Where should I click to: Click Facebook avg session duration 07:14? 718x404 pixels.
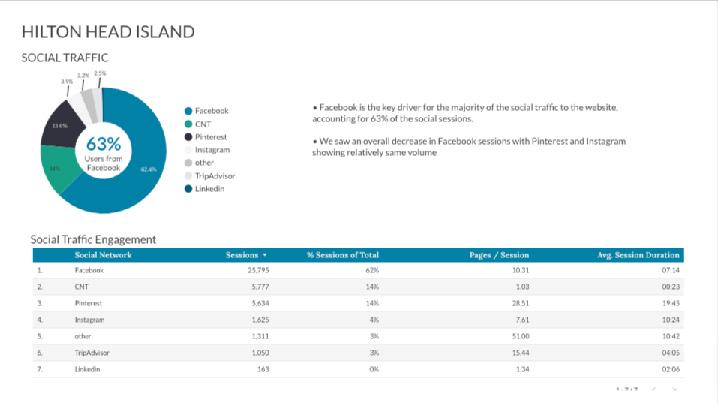tap(670, 270)
